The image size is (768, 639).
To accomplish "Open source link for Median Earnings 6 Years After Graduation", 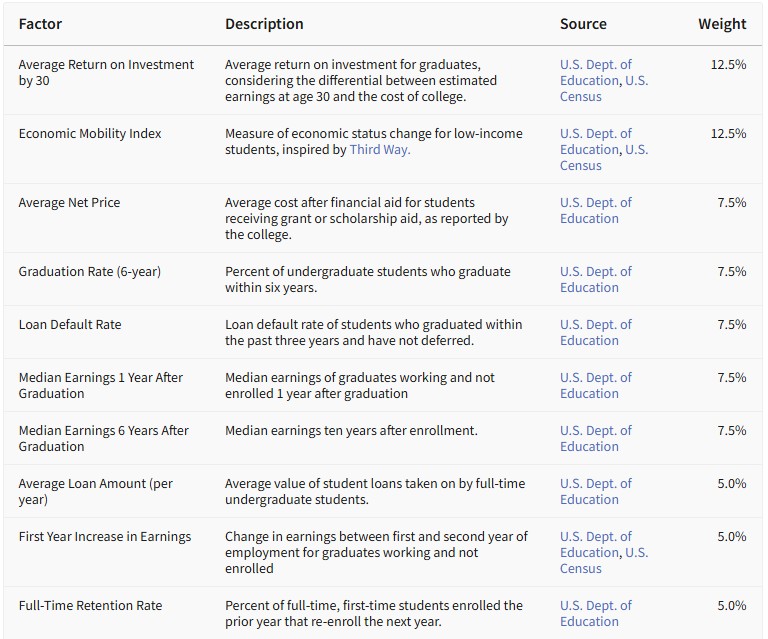I will click(x=595, y=439).
